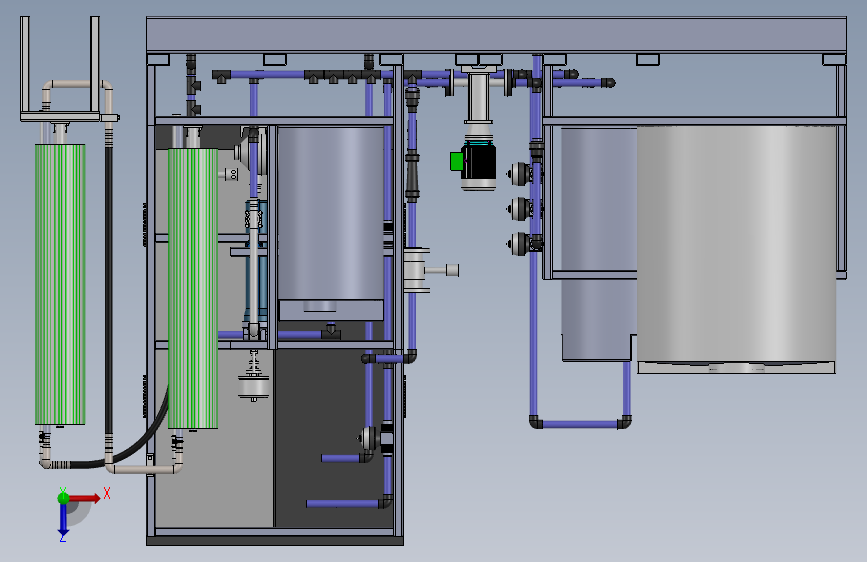867x562 pixels.
Task: Select the leftmost green filter housing outside the frame
Action: (x=60, y=284)
